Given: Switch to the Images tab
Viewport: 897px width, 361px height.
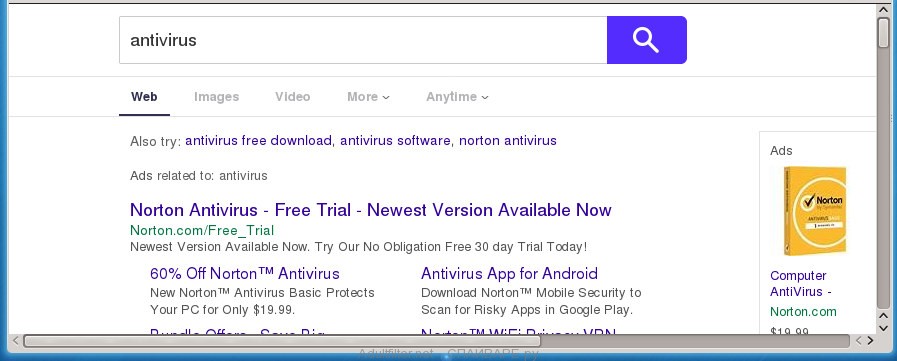Looking at the screenshot, I should click(x=216, y=97).
